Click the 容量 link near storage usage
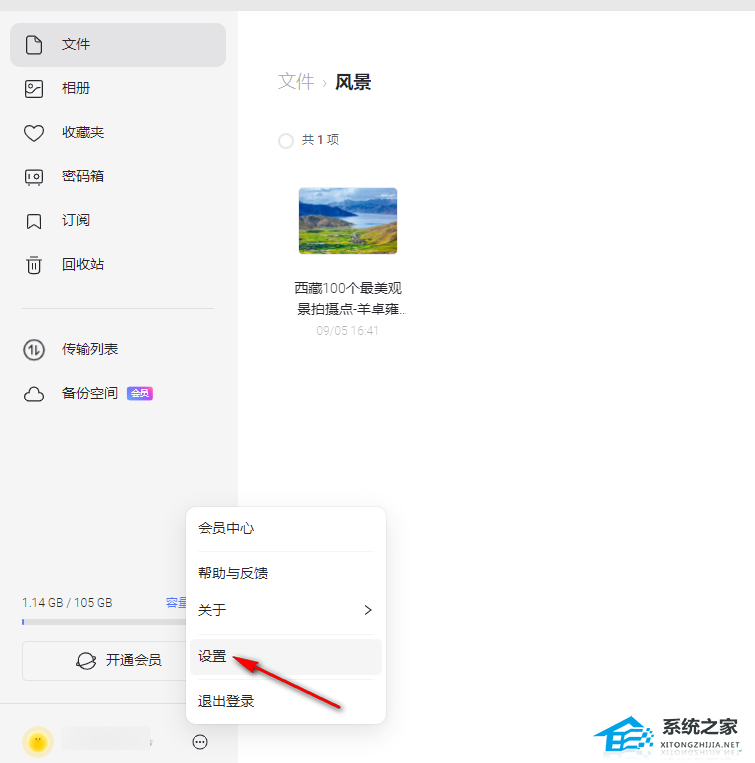 click(176, 603)
